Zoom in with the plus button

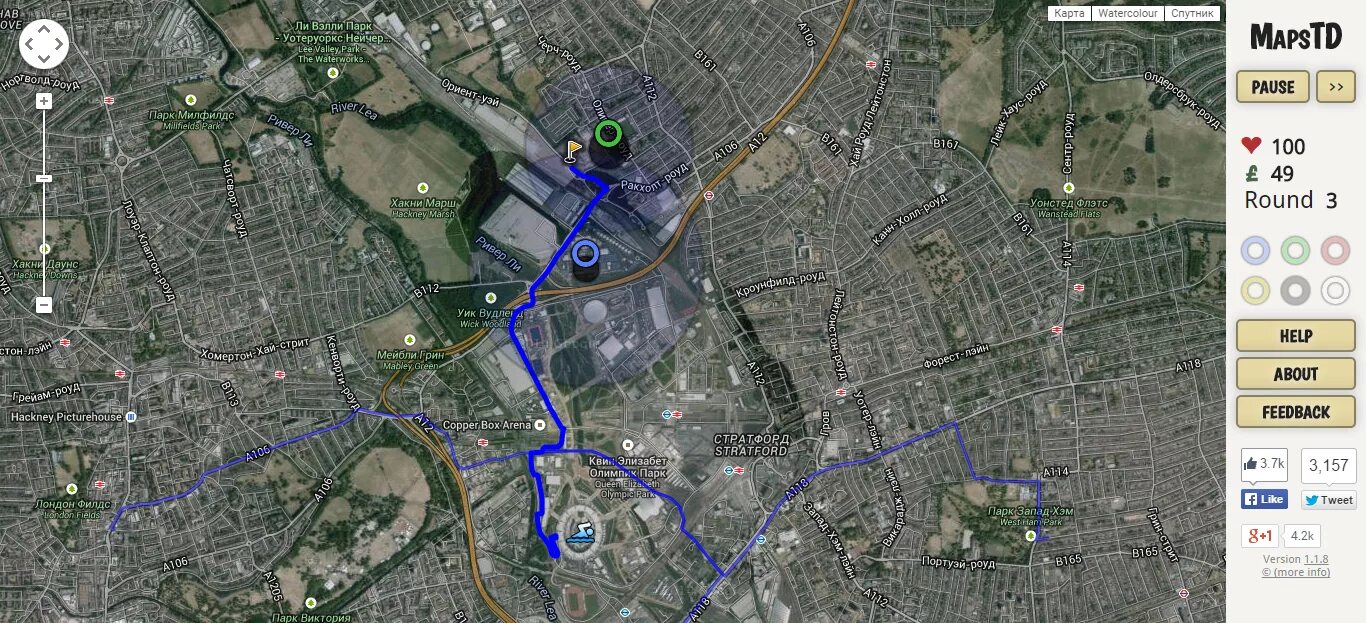(44, 101)
